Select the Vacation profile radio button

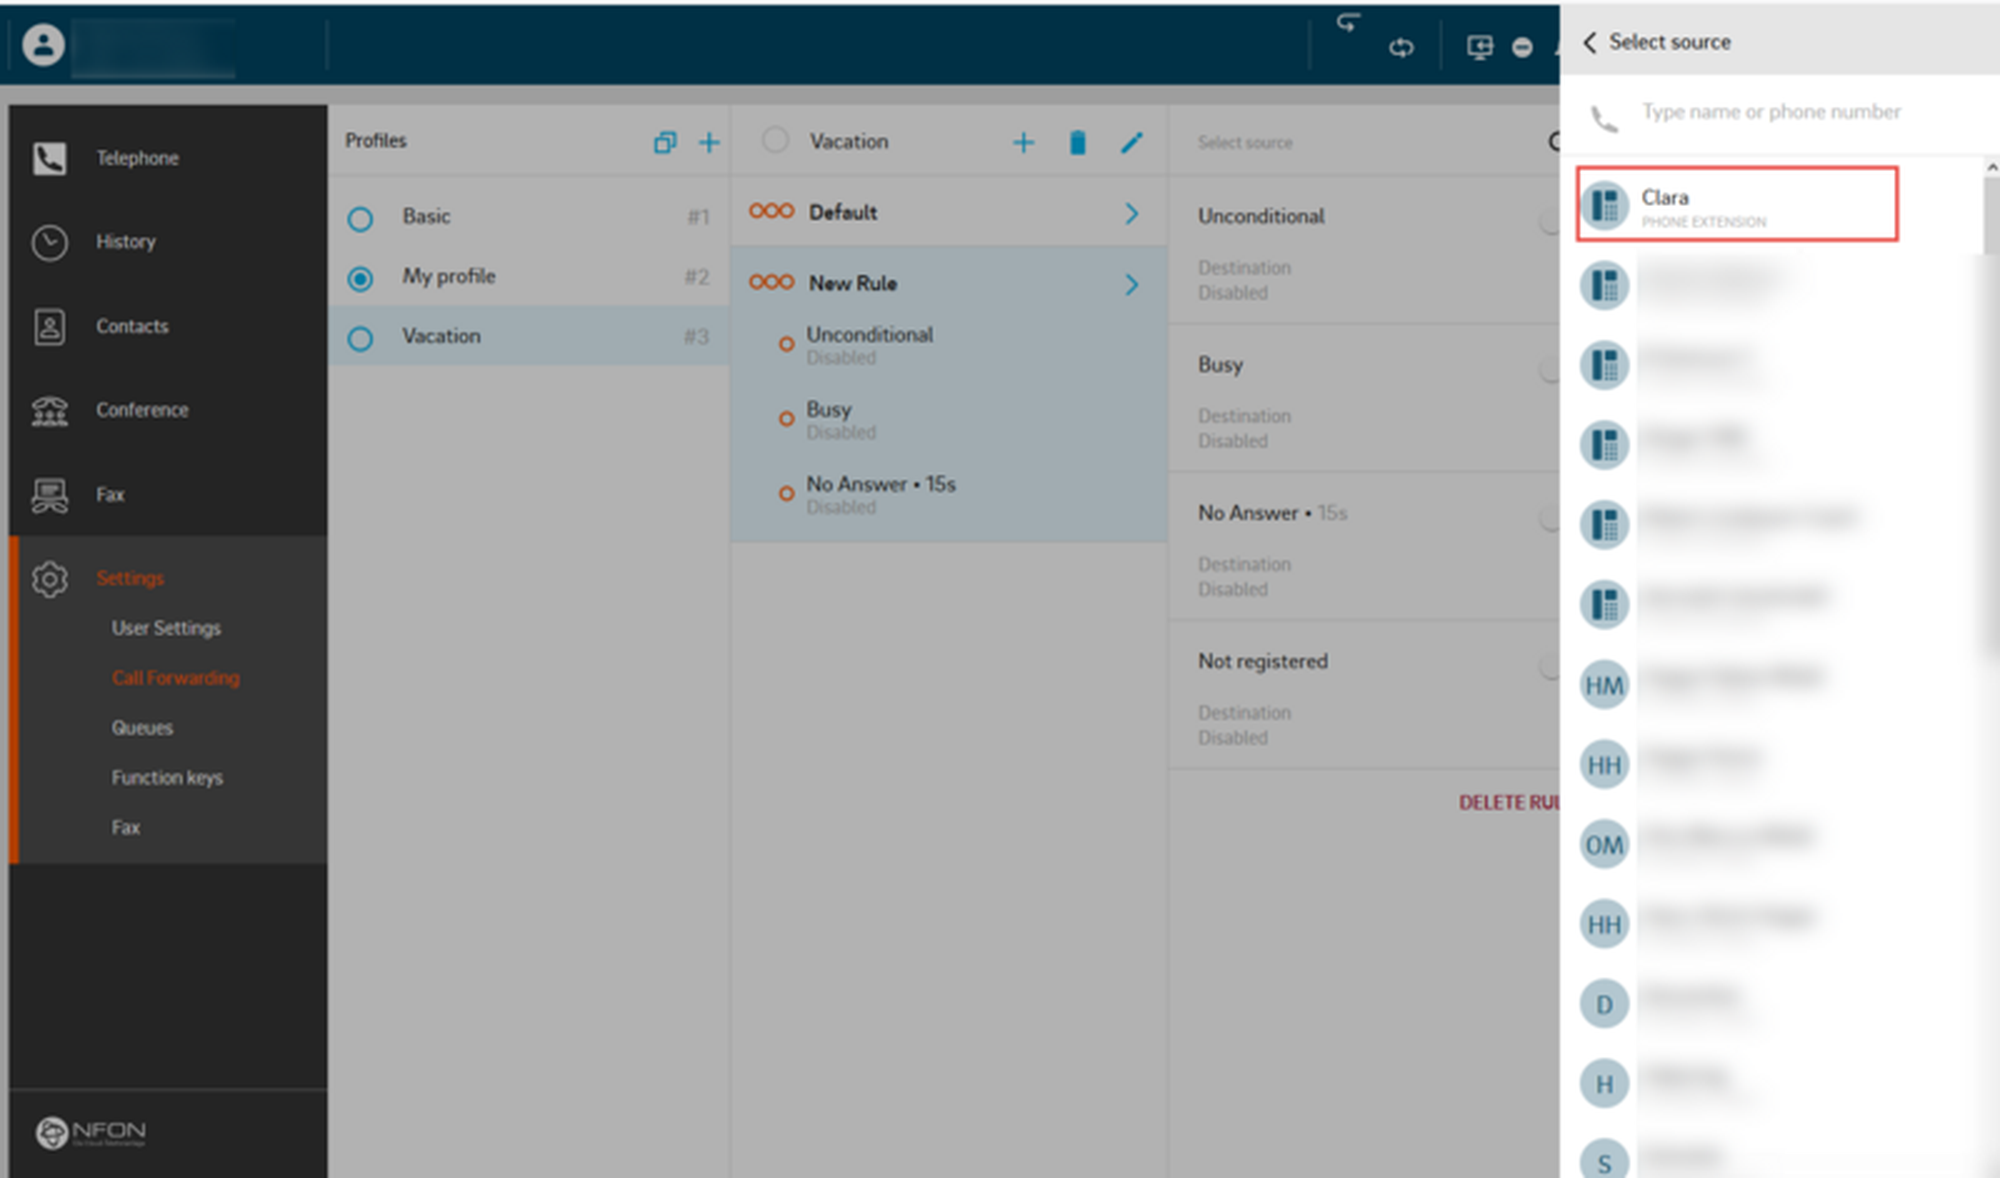pyautogui.click(x=360, y=338)
